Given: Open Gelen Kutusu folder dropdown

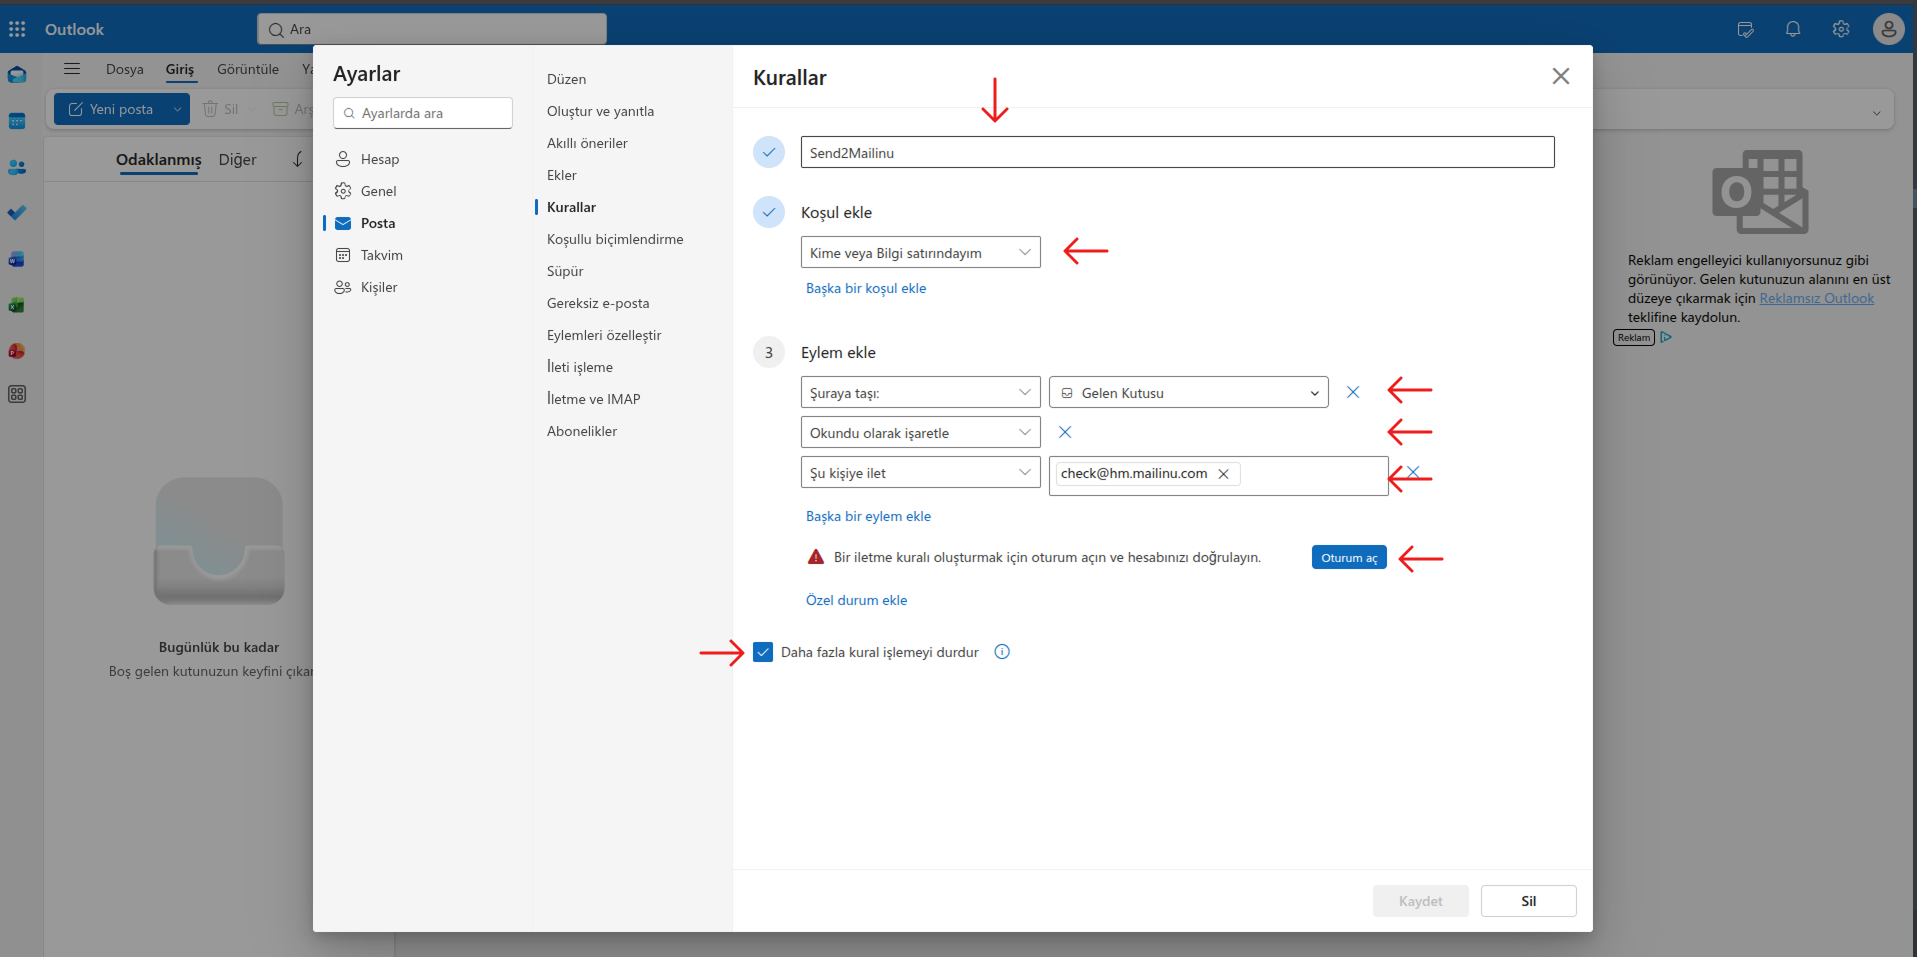Looking at the screenshot, I should click(1189, 392).
